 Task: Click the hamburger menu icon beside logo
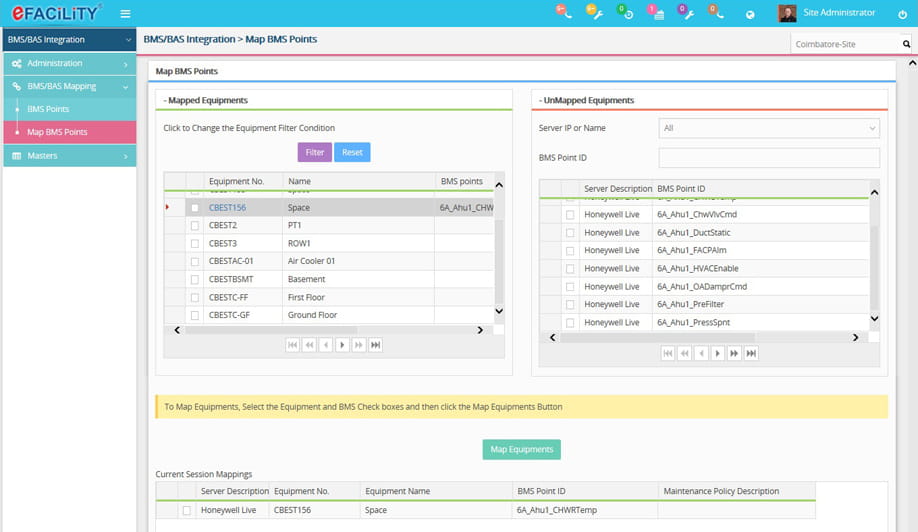(125, 14)
